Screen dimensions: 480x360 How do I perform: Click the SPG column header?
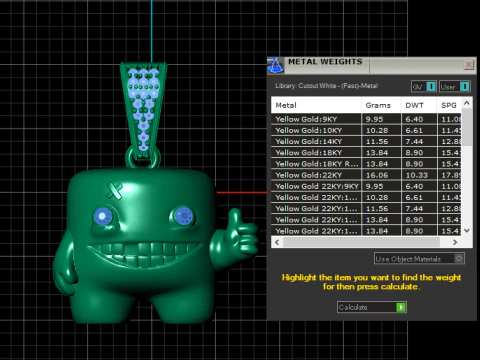449,105
